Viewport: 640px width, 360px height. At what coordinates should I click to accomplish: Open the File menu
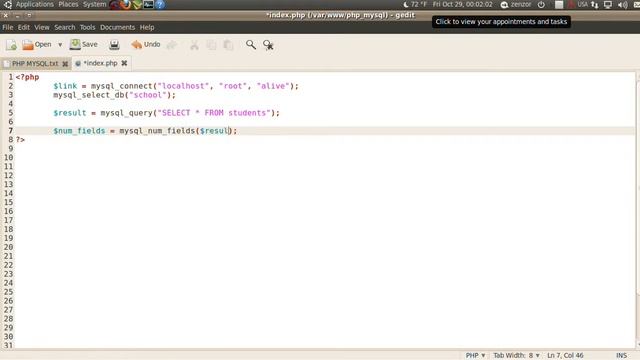[x=8, y=27]
